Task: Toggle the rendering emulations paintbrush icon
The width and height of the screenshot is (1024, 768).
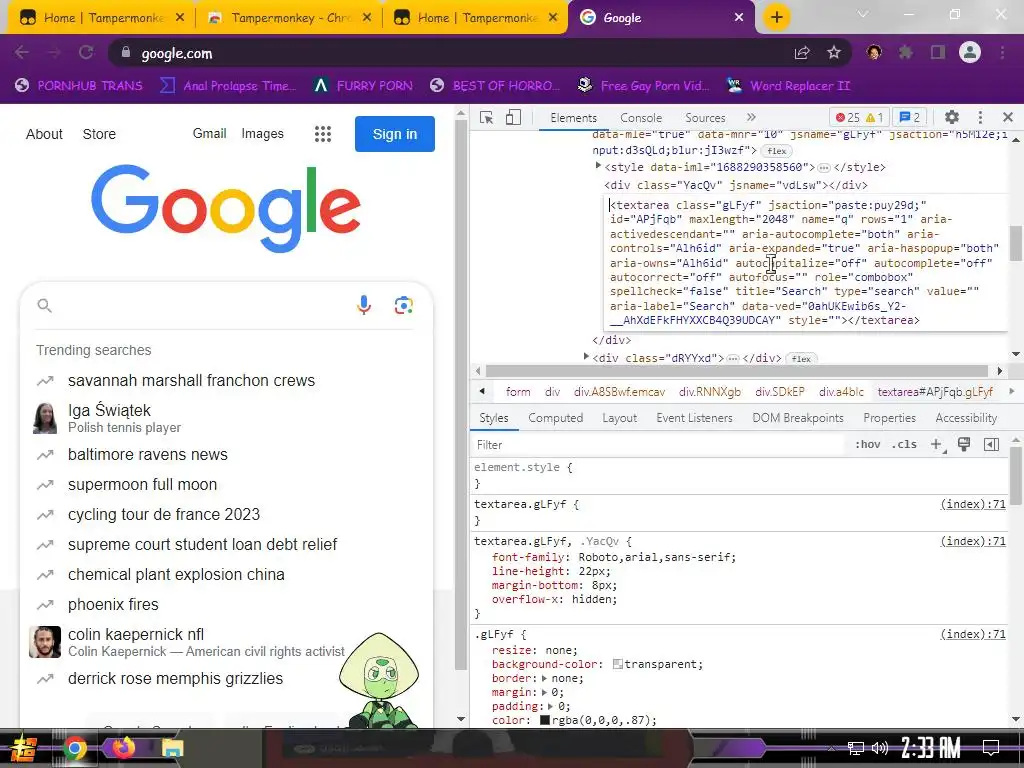Action: (963, 444)
